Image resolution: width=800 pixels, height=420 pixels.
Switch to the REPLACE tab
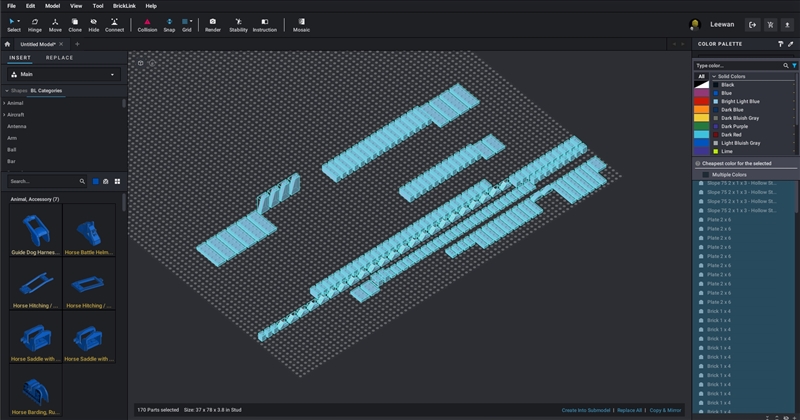click(x=59, y=58)
